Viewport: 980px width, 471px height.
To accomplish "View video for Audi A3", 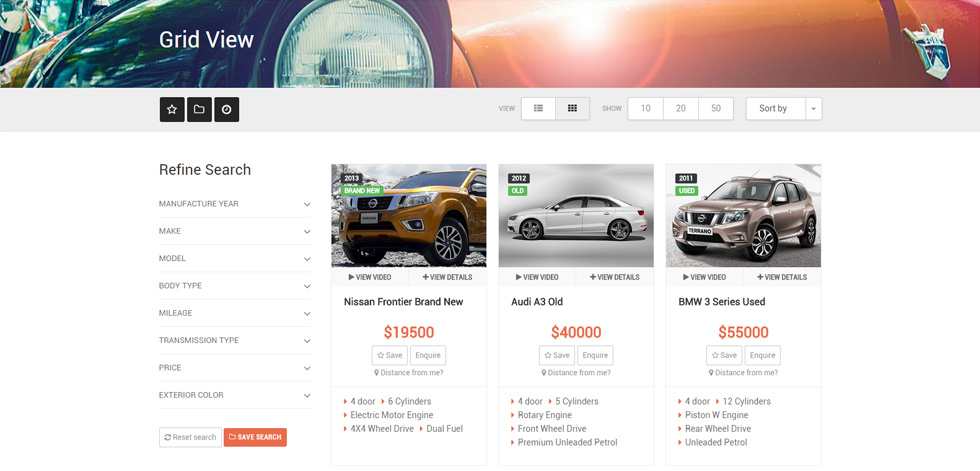I will tap(538, 277).
